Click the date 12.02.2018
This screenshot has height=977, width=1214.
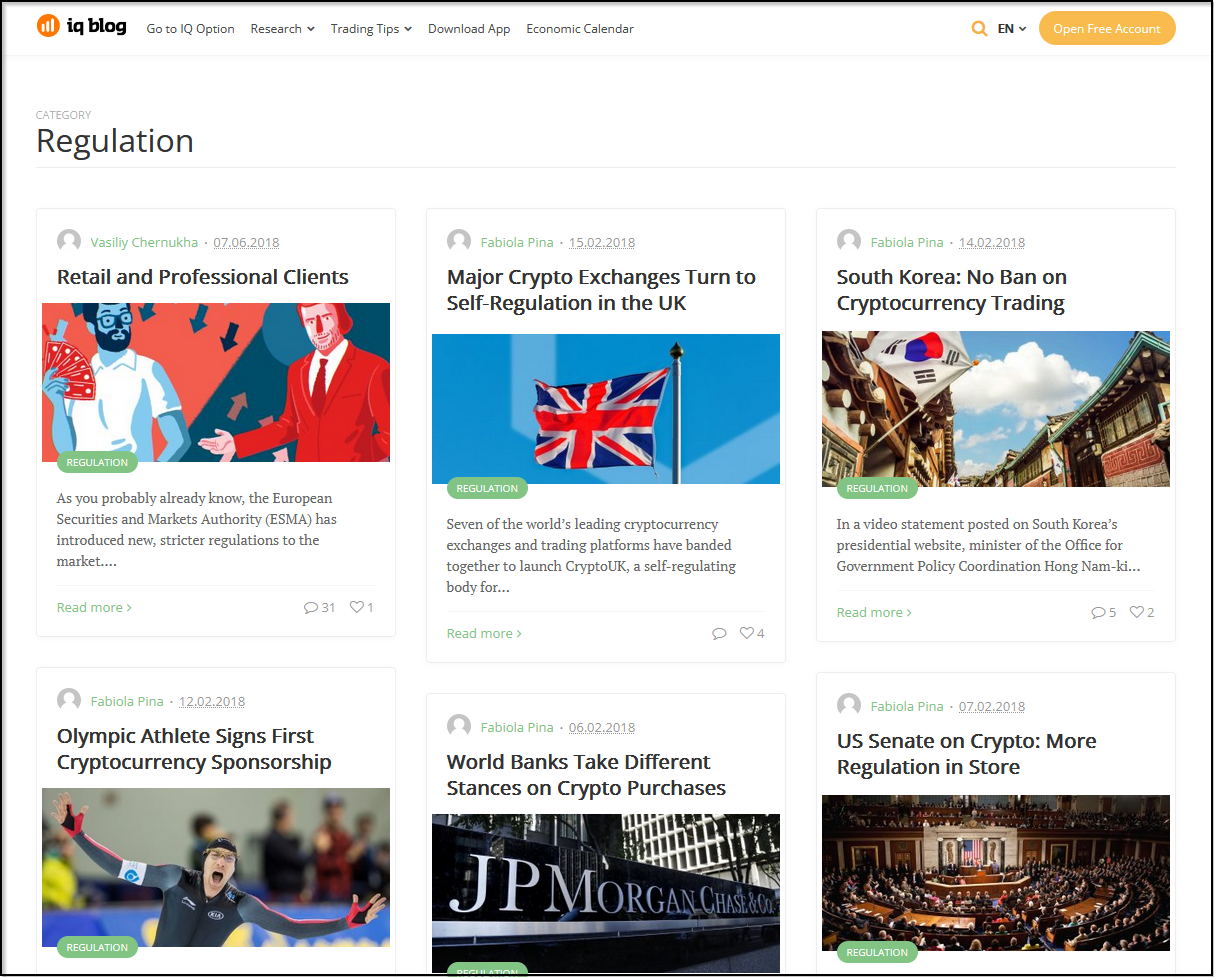point(212,701)
